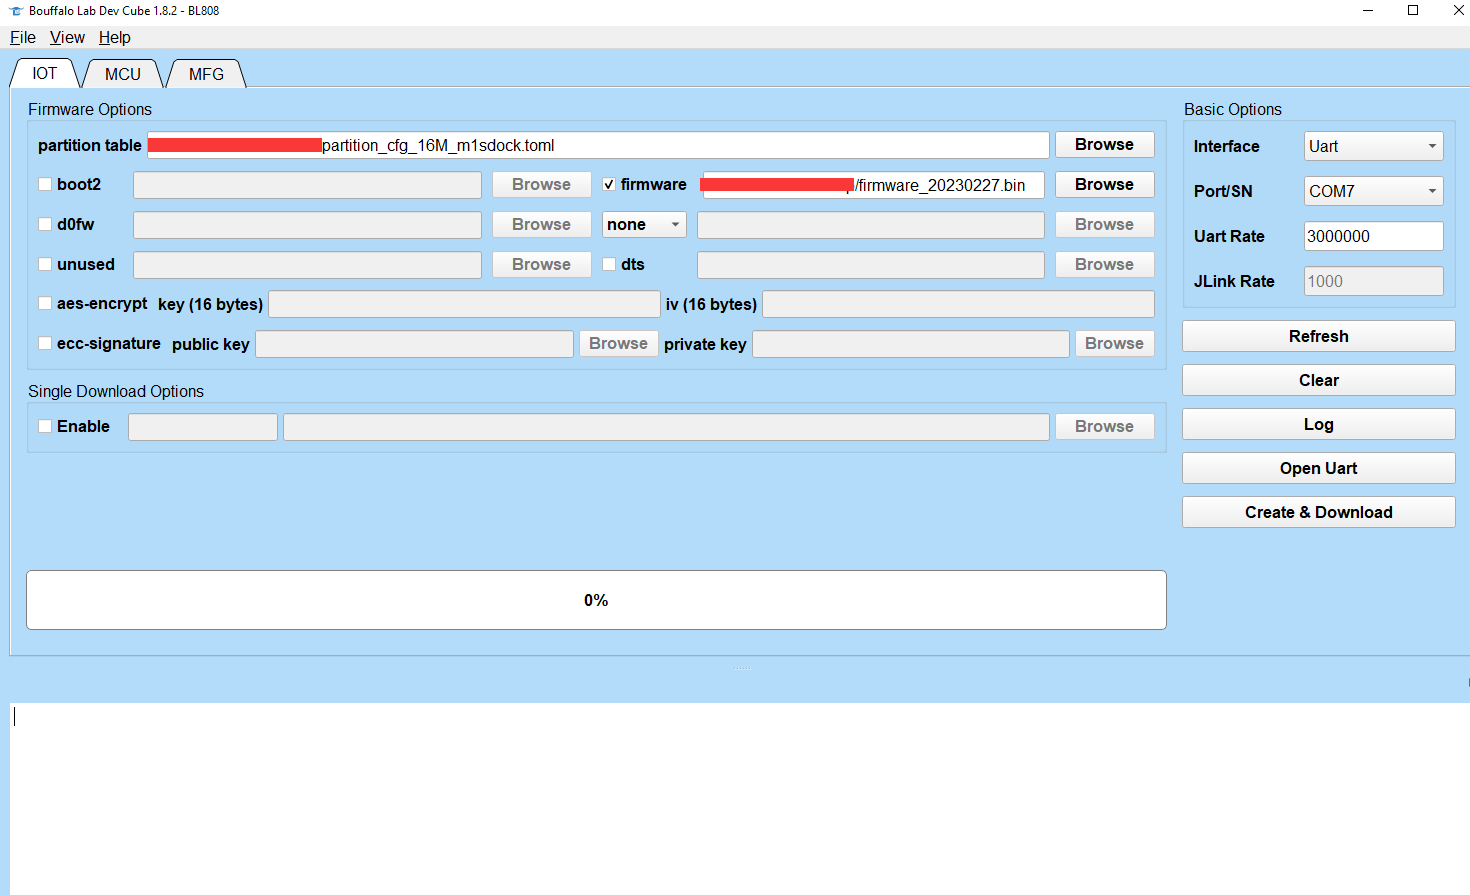Toggle ecc-signature option
Viewport: 1470px width, 895px height.
[x=45, y=343]
